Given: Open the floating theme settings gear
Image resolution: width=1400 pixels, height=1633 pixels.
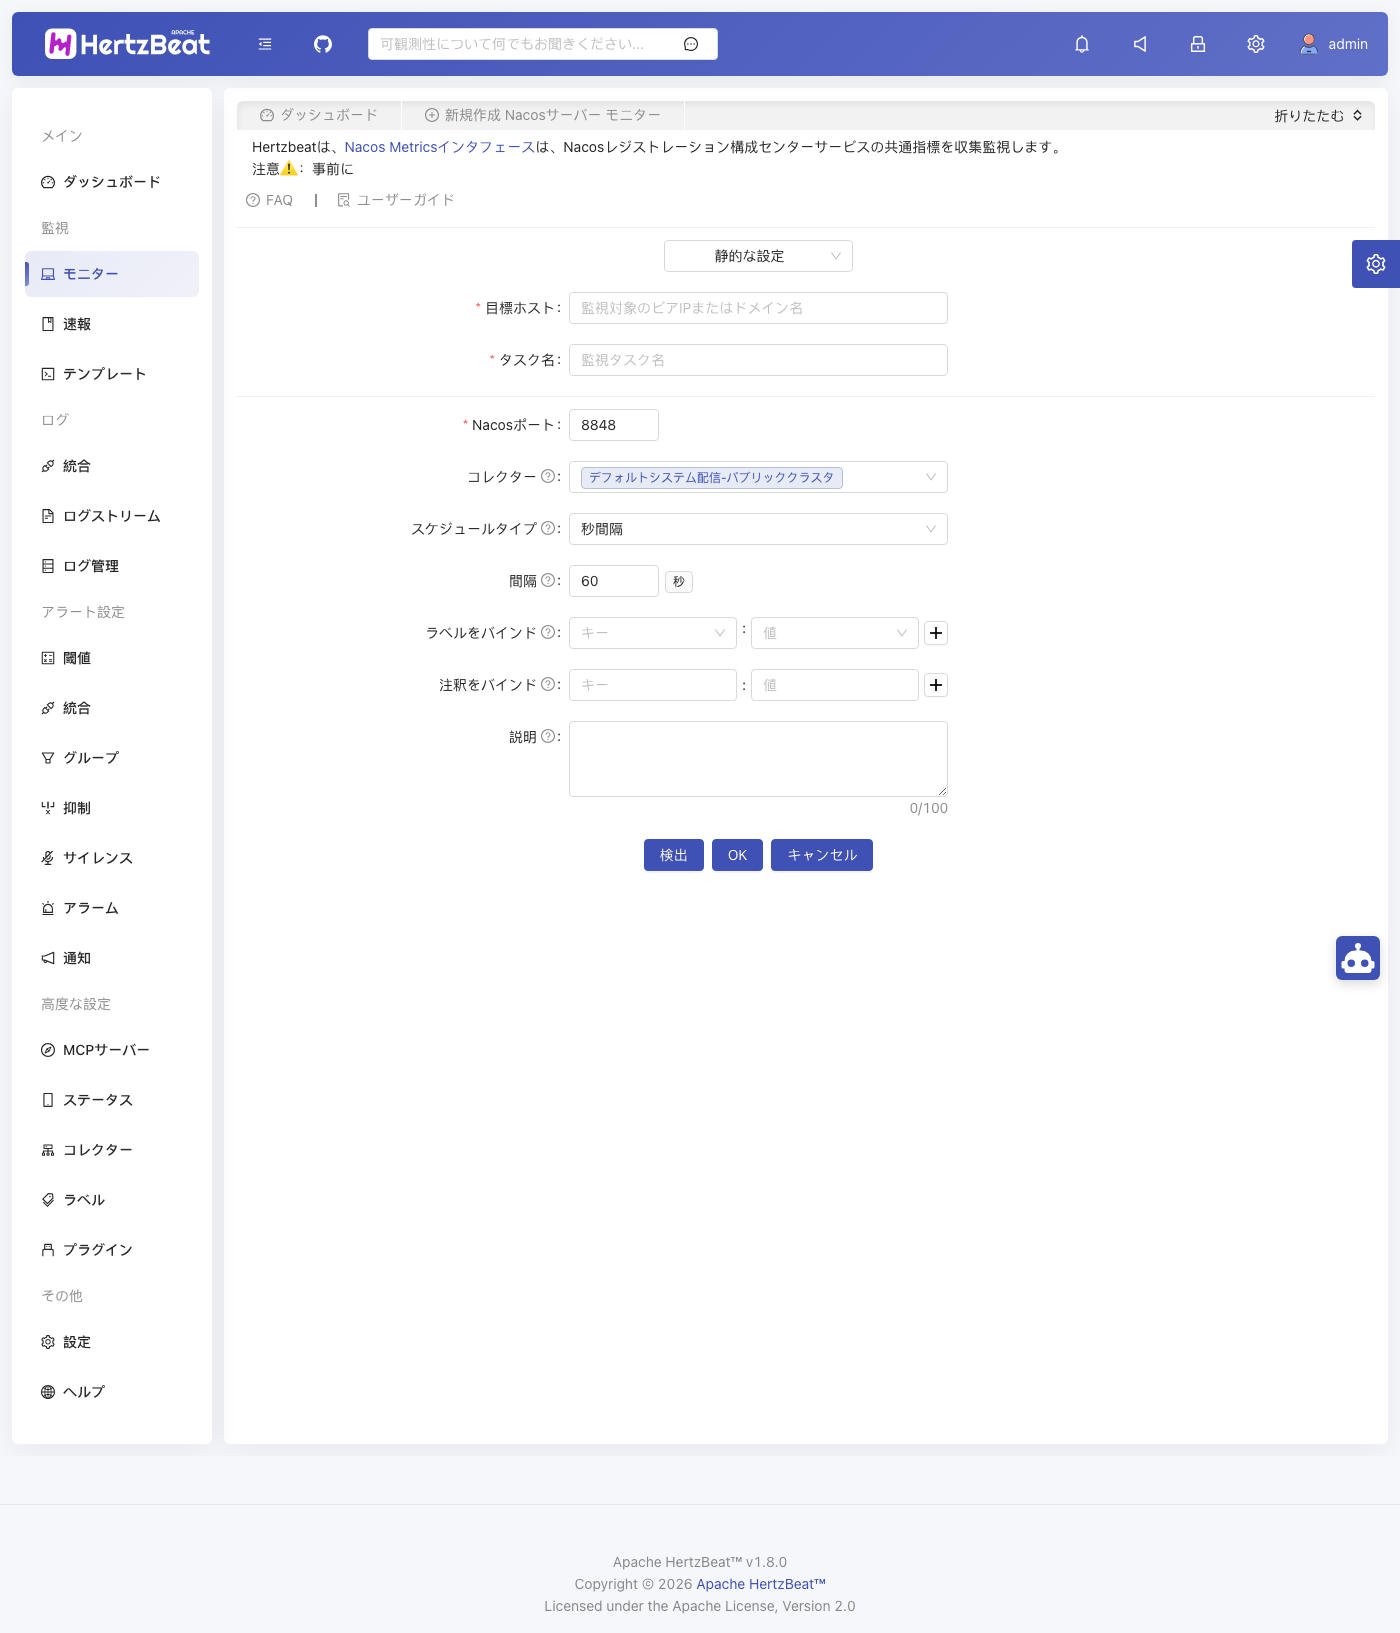Looking at the screenshot, I should click(1376, 264).
